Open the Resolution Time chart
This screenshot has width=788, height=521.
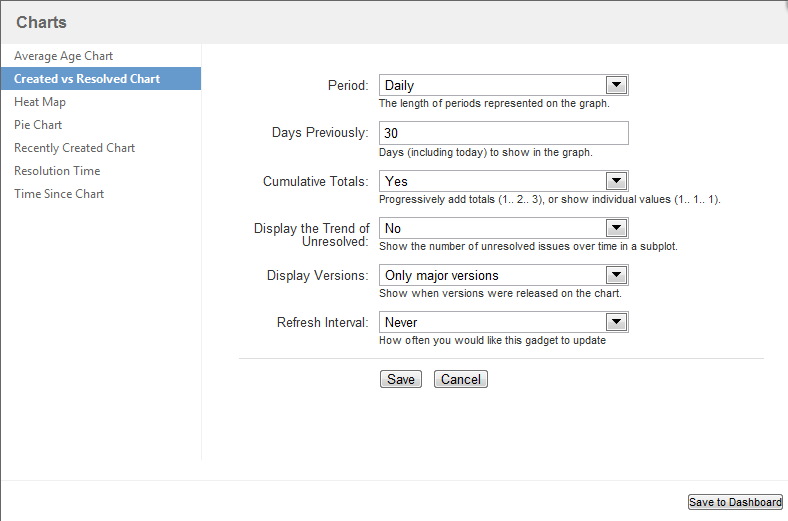point(57,171)
